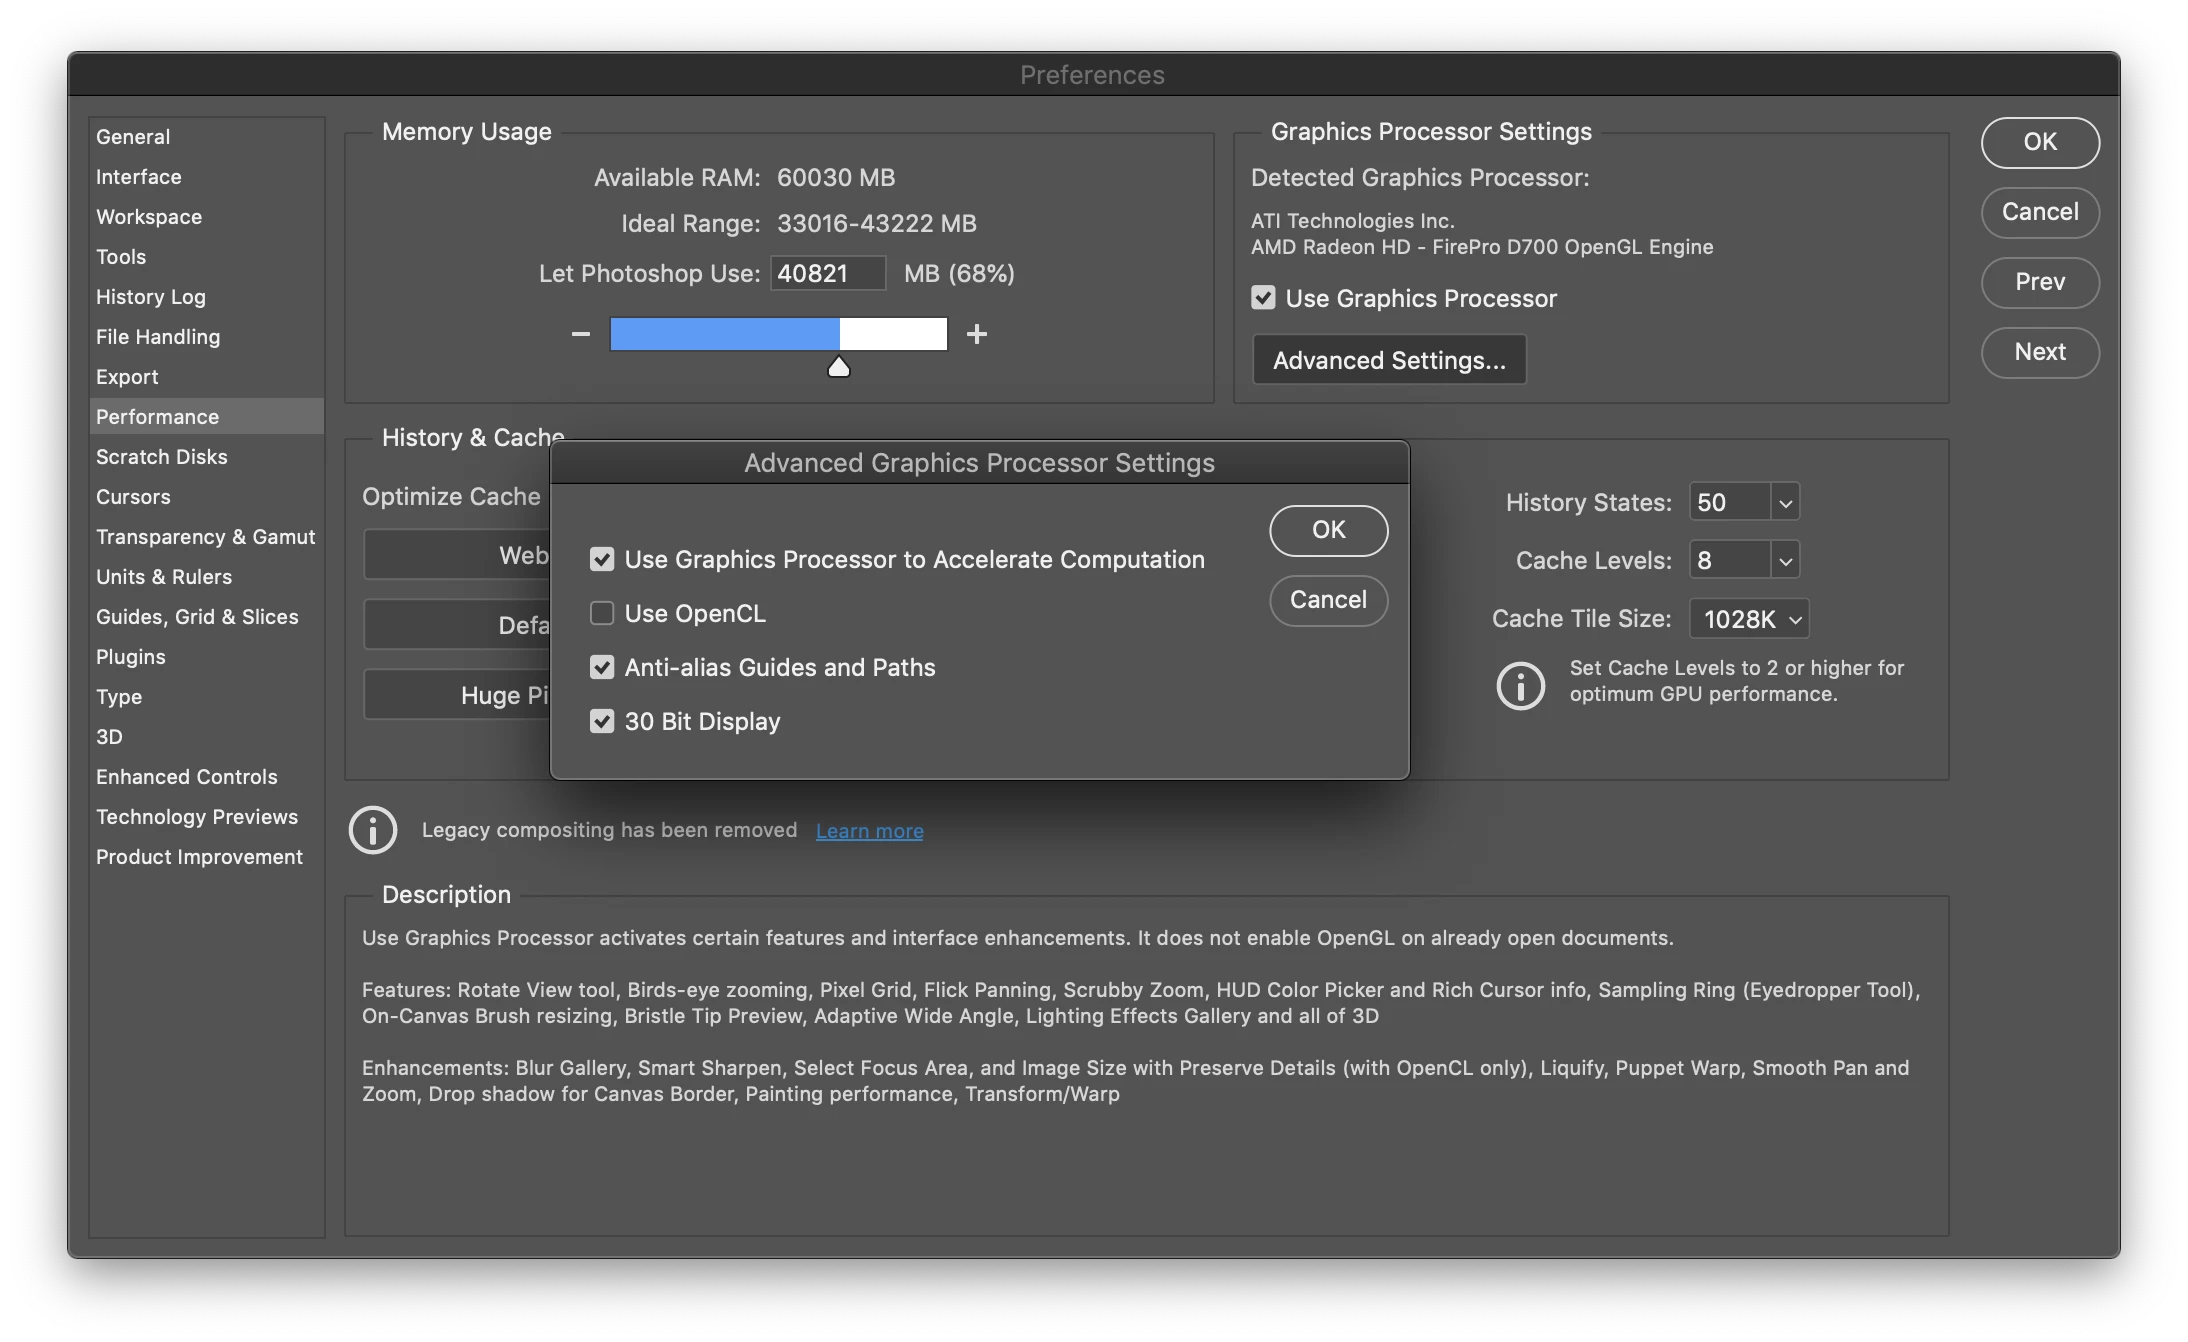Screen dimensions: 2188x1342
Task: Disable Use Graphics Processor to Accelerate Computation
Action: click(x=602, y=560)
